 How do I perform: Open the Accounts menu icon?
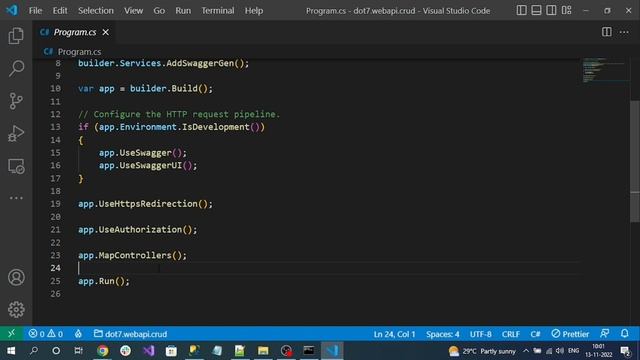click(x=16, y=278)
